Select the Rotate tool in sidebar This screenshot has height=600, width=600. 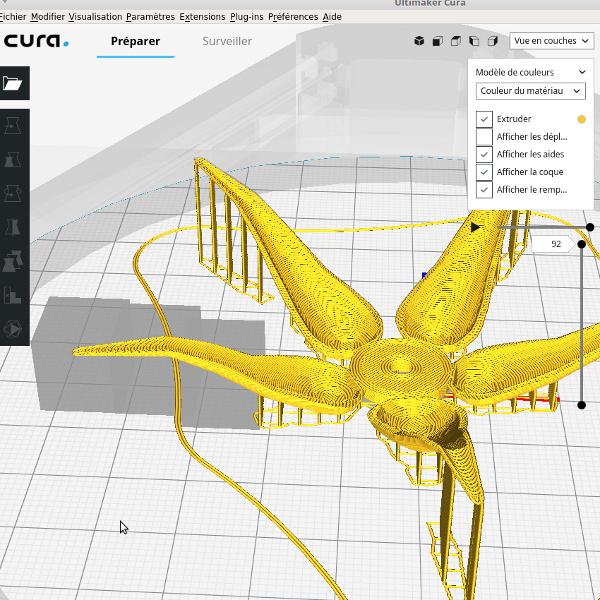point(13,194)
